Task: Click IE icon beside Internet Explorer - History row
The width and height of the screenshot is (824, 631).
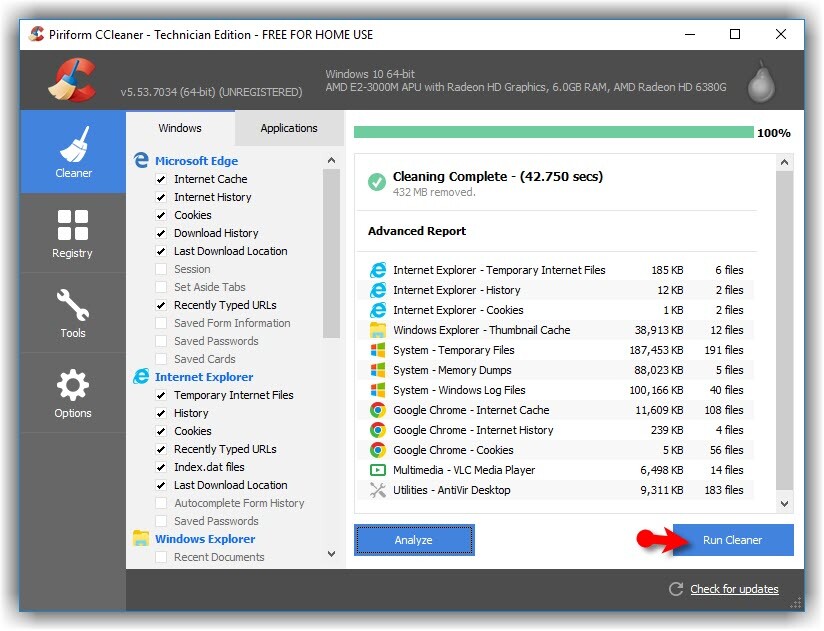Action: pos(378,290)
